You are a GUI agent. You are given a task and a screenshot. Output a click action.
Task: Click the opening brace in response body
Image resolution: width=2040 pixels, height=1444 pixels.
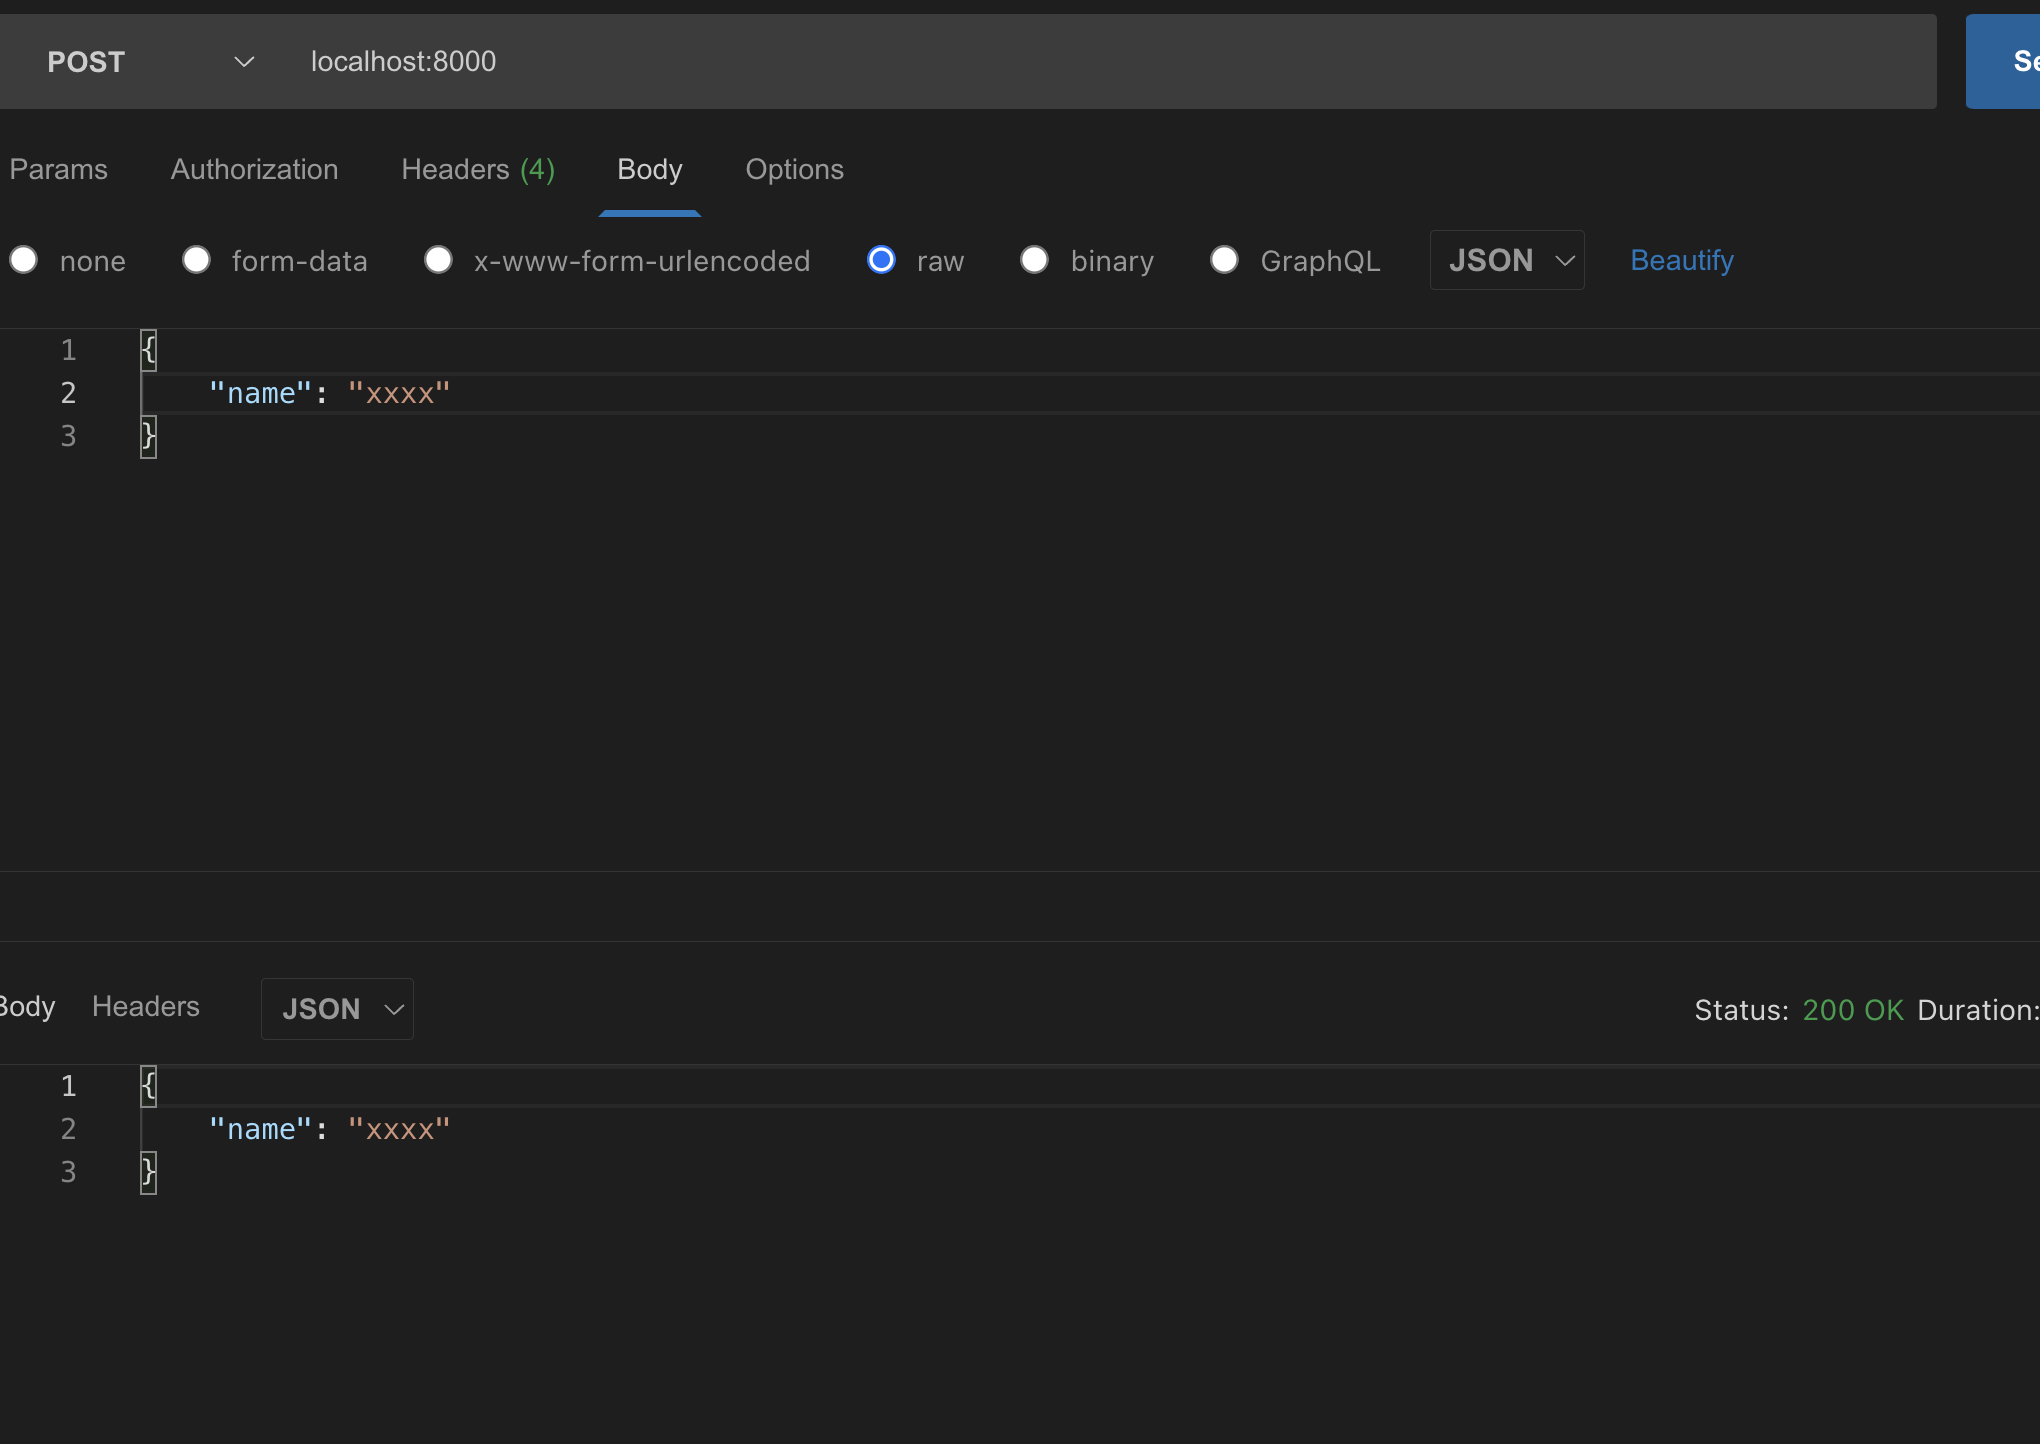(149, 1086)
